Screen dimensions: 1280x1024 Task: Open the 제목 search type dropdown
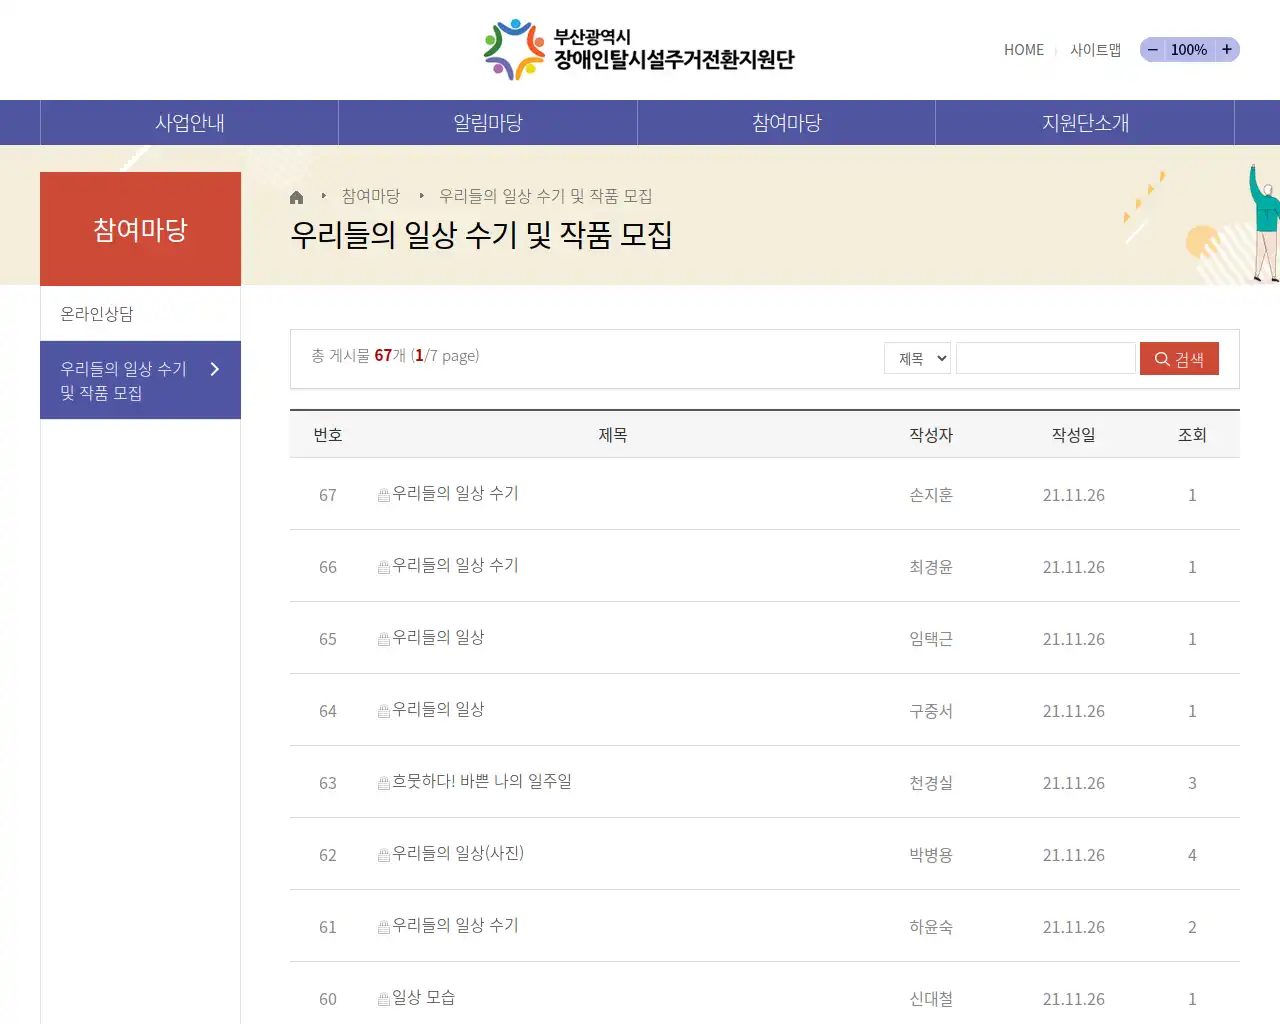[x=917, y=358]
